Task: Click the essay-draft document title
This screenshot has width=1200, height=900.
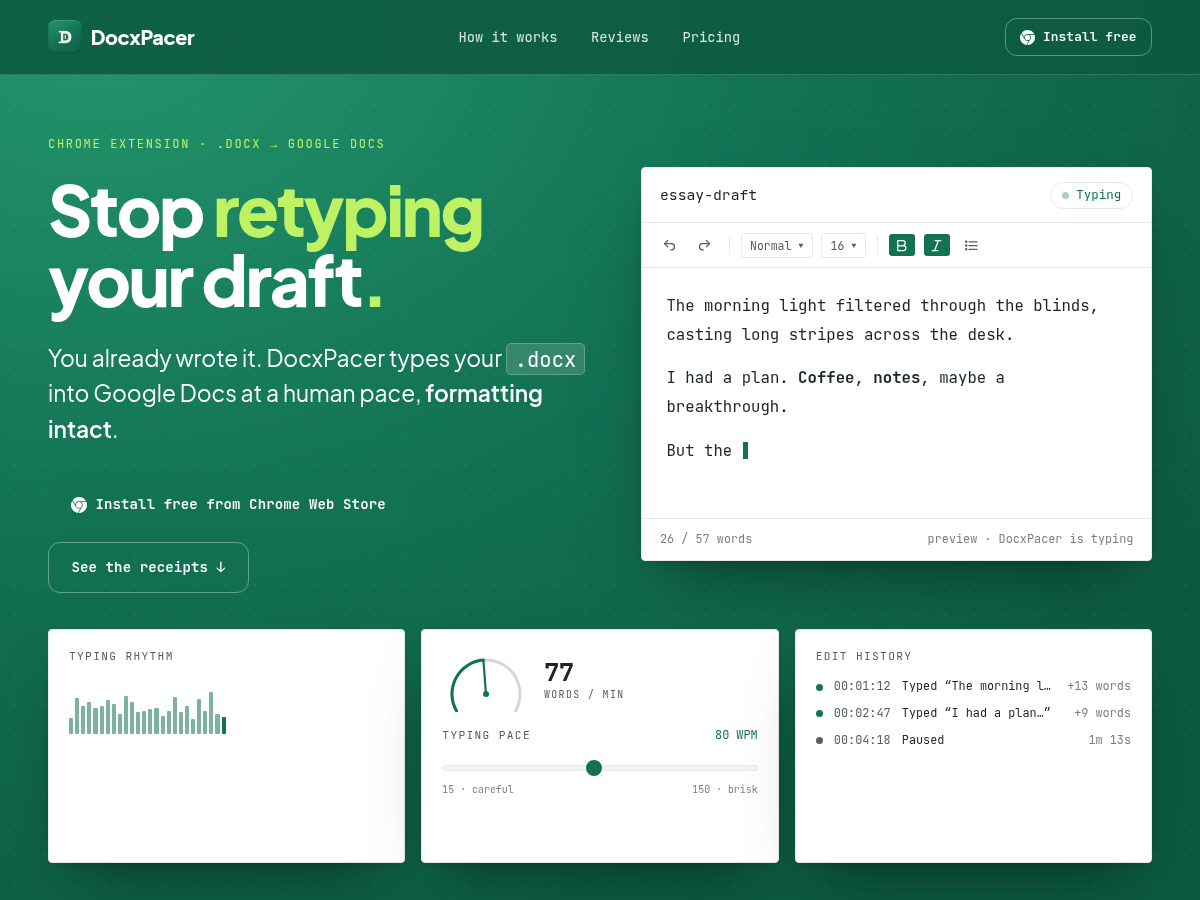Action: (708, 195)
